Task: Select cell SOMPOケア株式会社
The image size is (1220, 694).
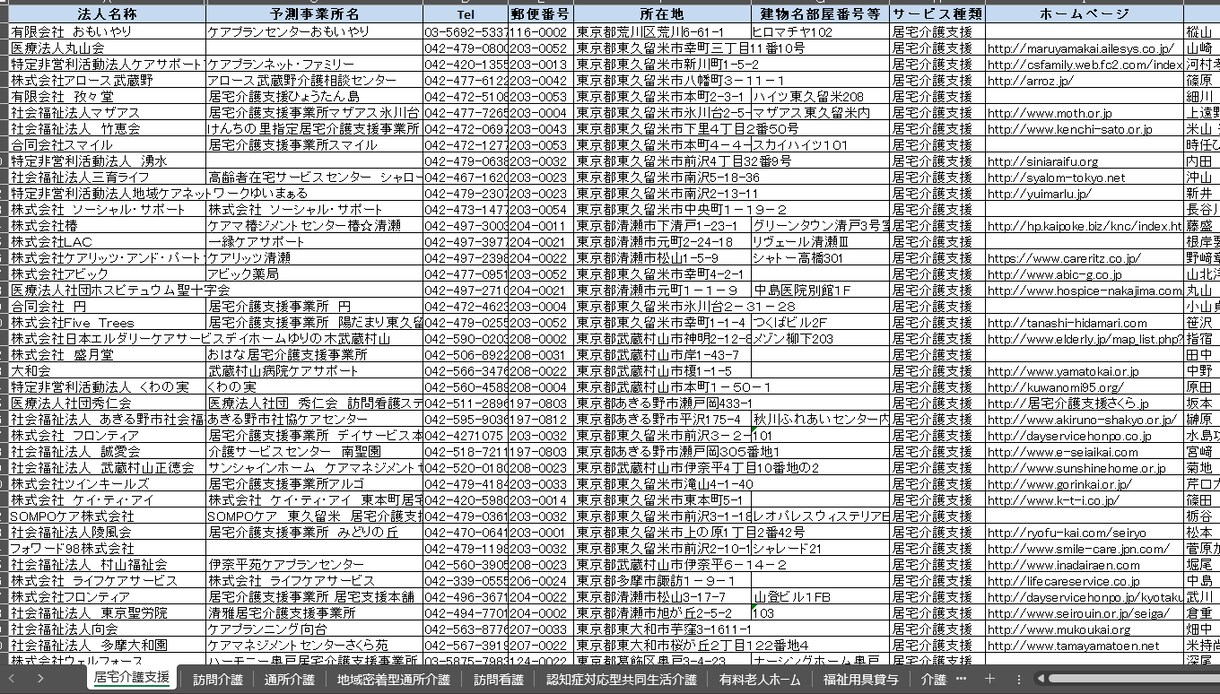Action: click(108, 517)
